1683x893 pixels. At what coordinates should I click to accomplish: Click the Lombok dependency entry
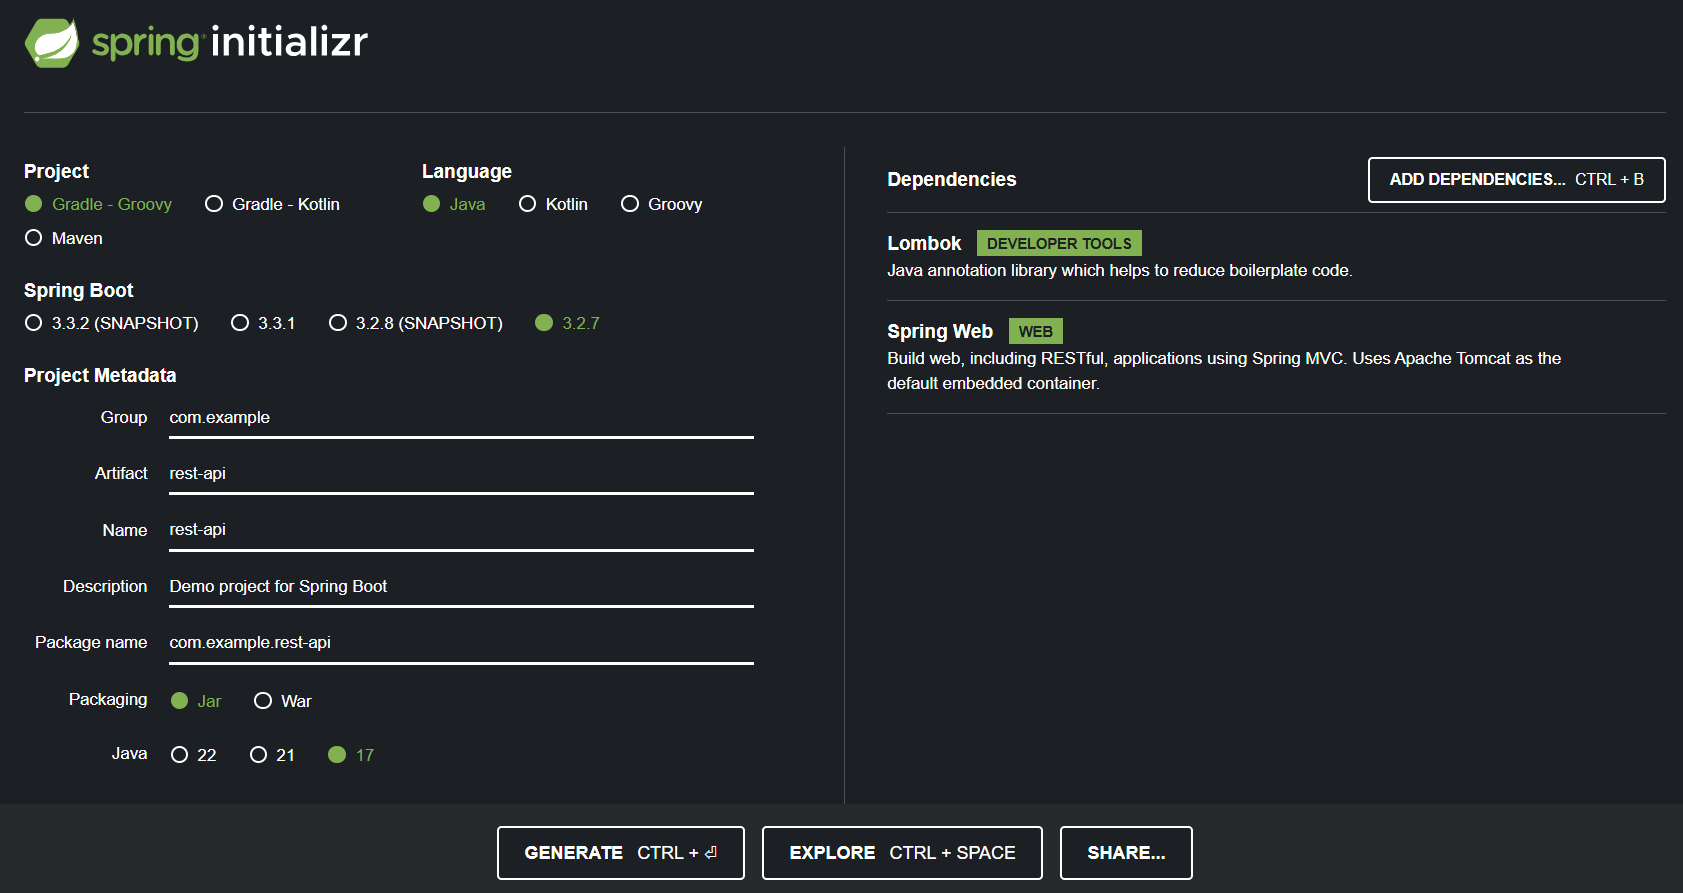click(1276, 256)
